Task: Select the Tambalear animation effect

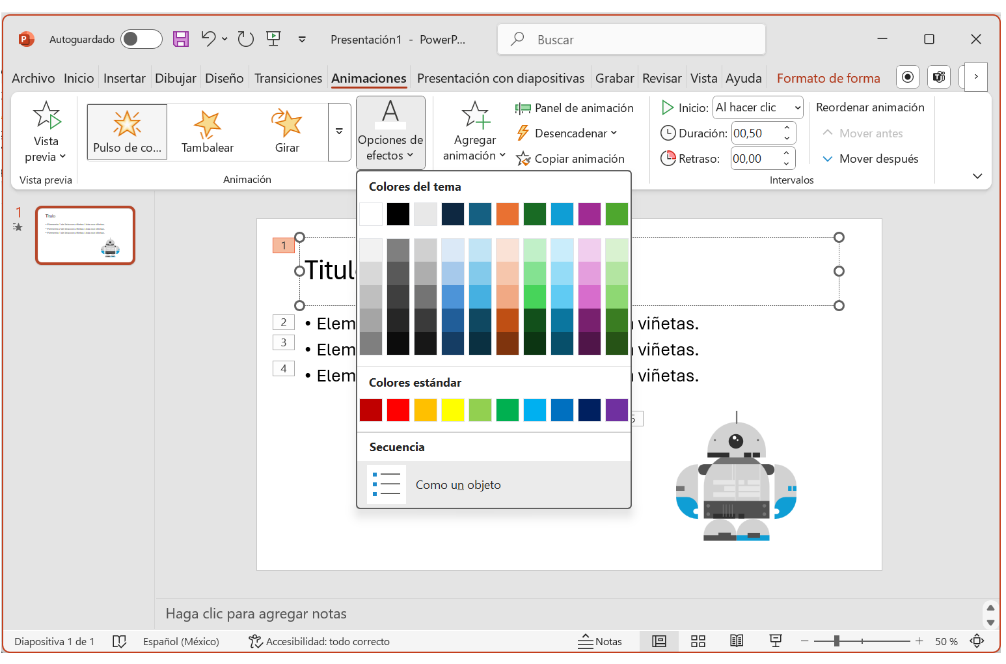Action: (x=207, y=131)
